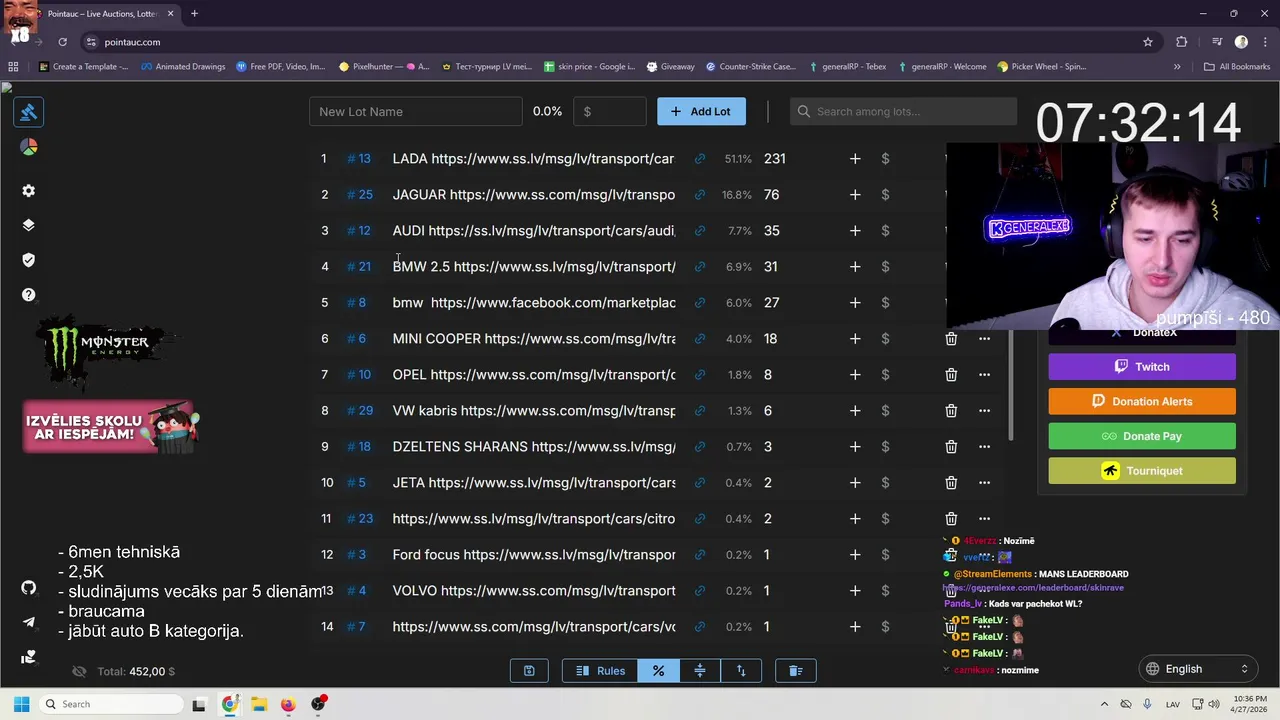Click the plus icon on VOLVO row
Screen dimensions: 1280x720
855,591
